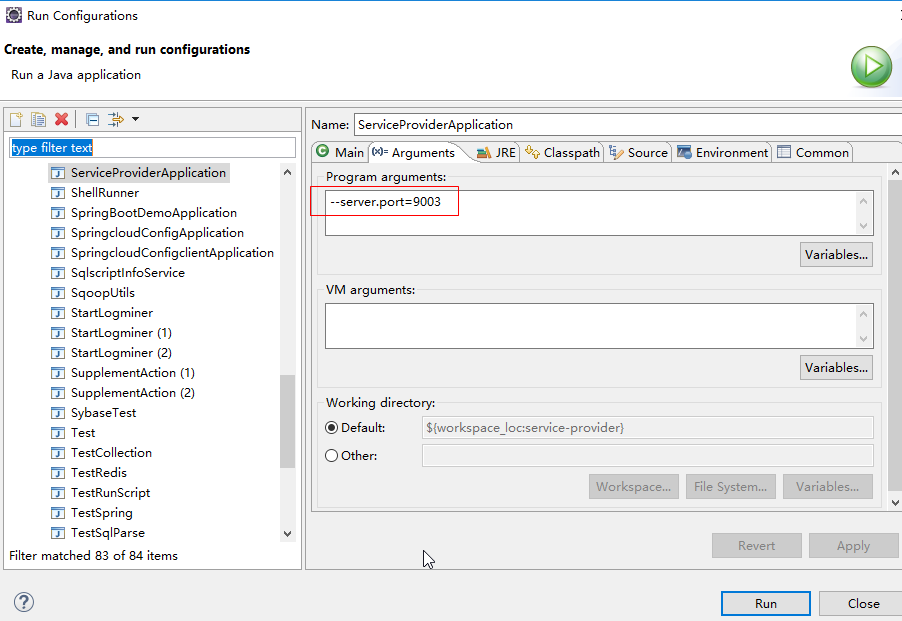Switch to the Arguments tab

(x=414, y=152)
